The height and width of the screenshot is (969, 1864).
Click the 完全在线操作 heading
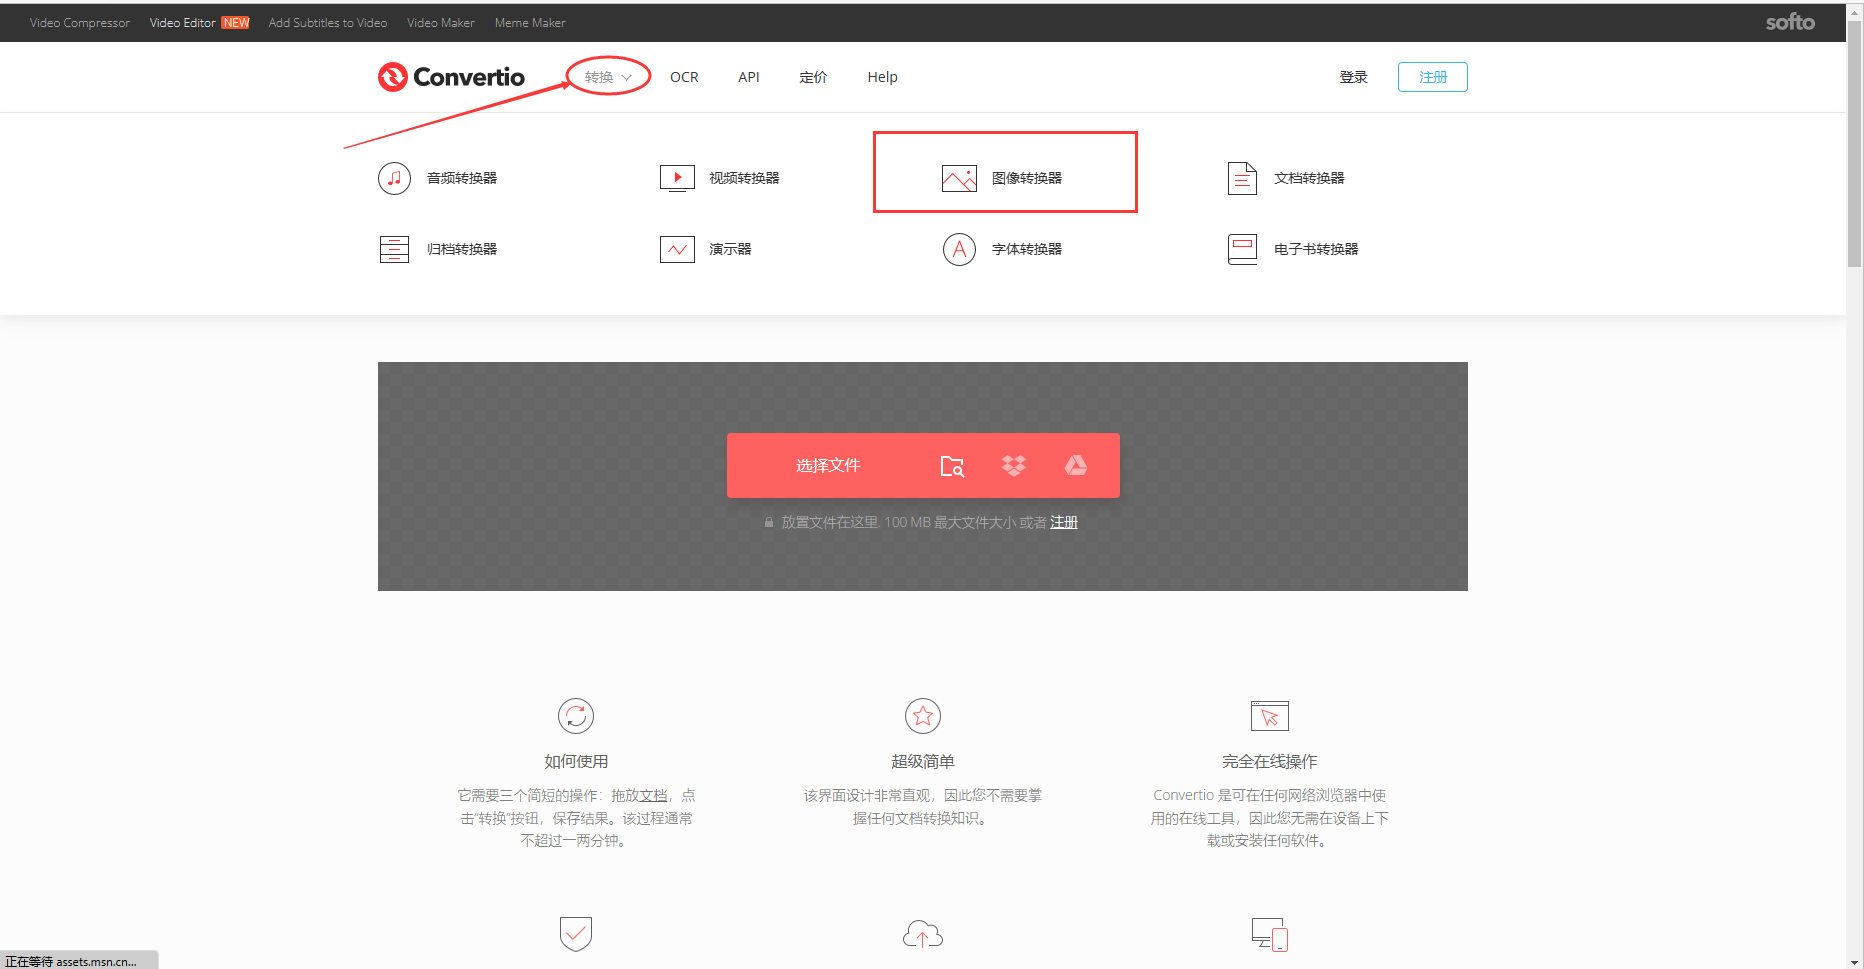coord(1270,761)
